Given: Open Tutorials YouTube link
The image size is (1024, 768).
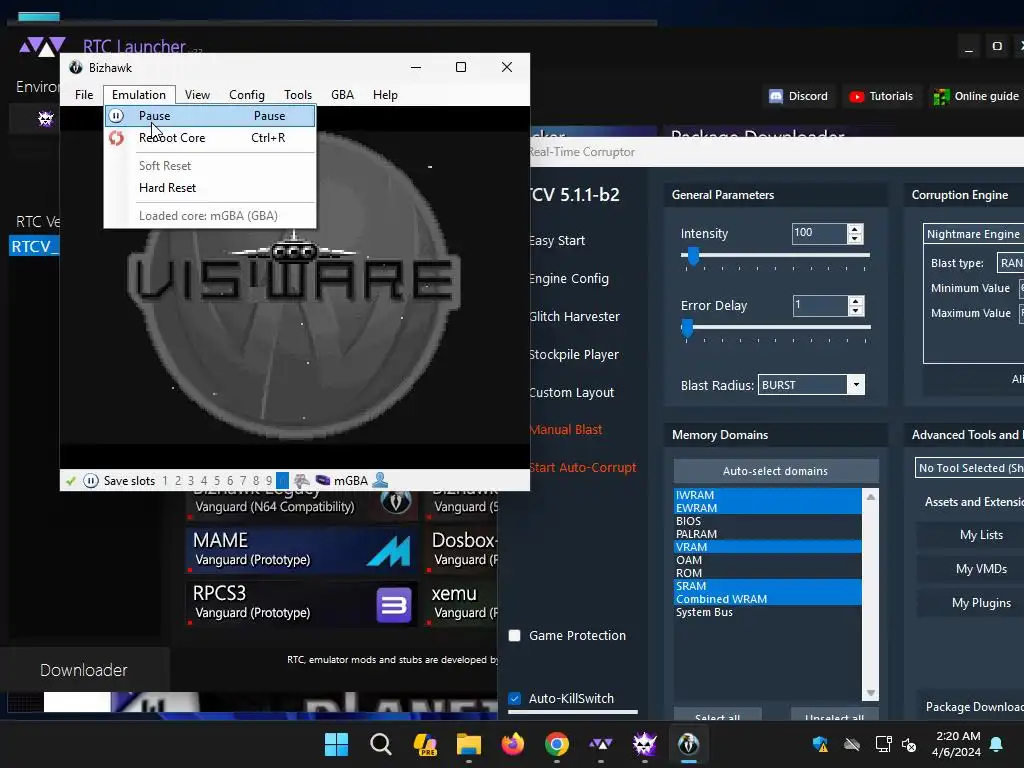Looking at the screenshot, I should [x=881, y=97].
